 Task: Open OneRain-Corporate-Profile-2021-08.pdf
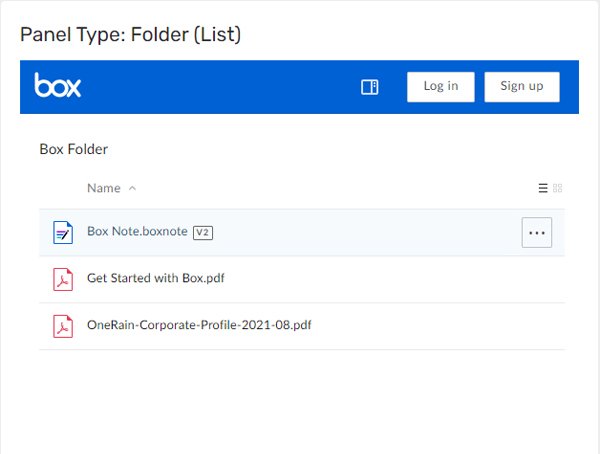[x=200, y=326]
